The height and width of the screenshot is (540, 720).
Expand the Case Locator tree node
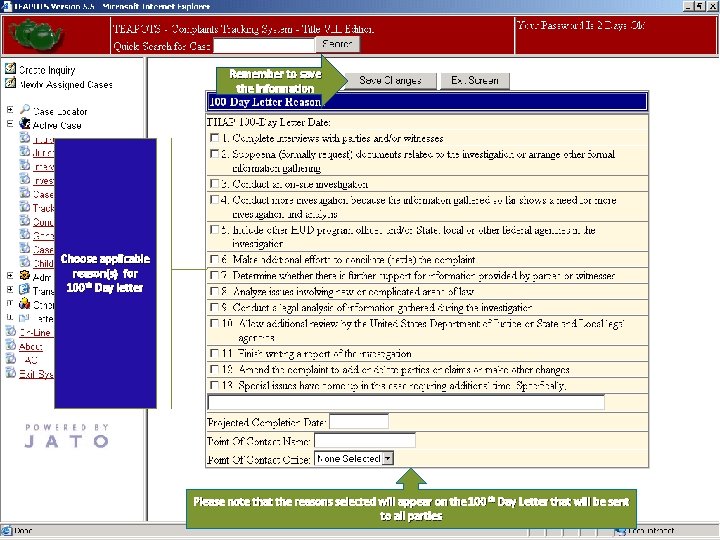tap(10, 110)
